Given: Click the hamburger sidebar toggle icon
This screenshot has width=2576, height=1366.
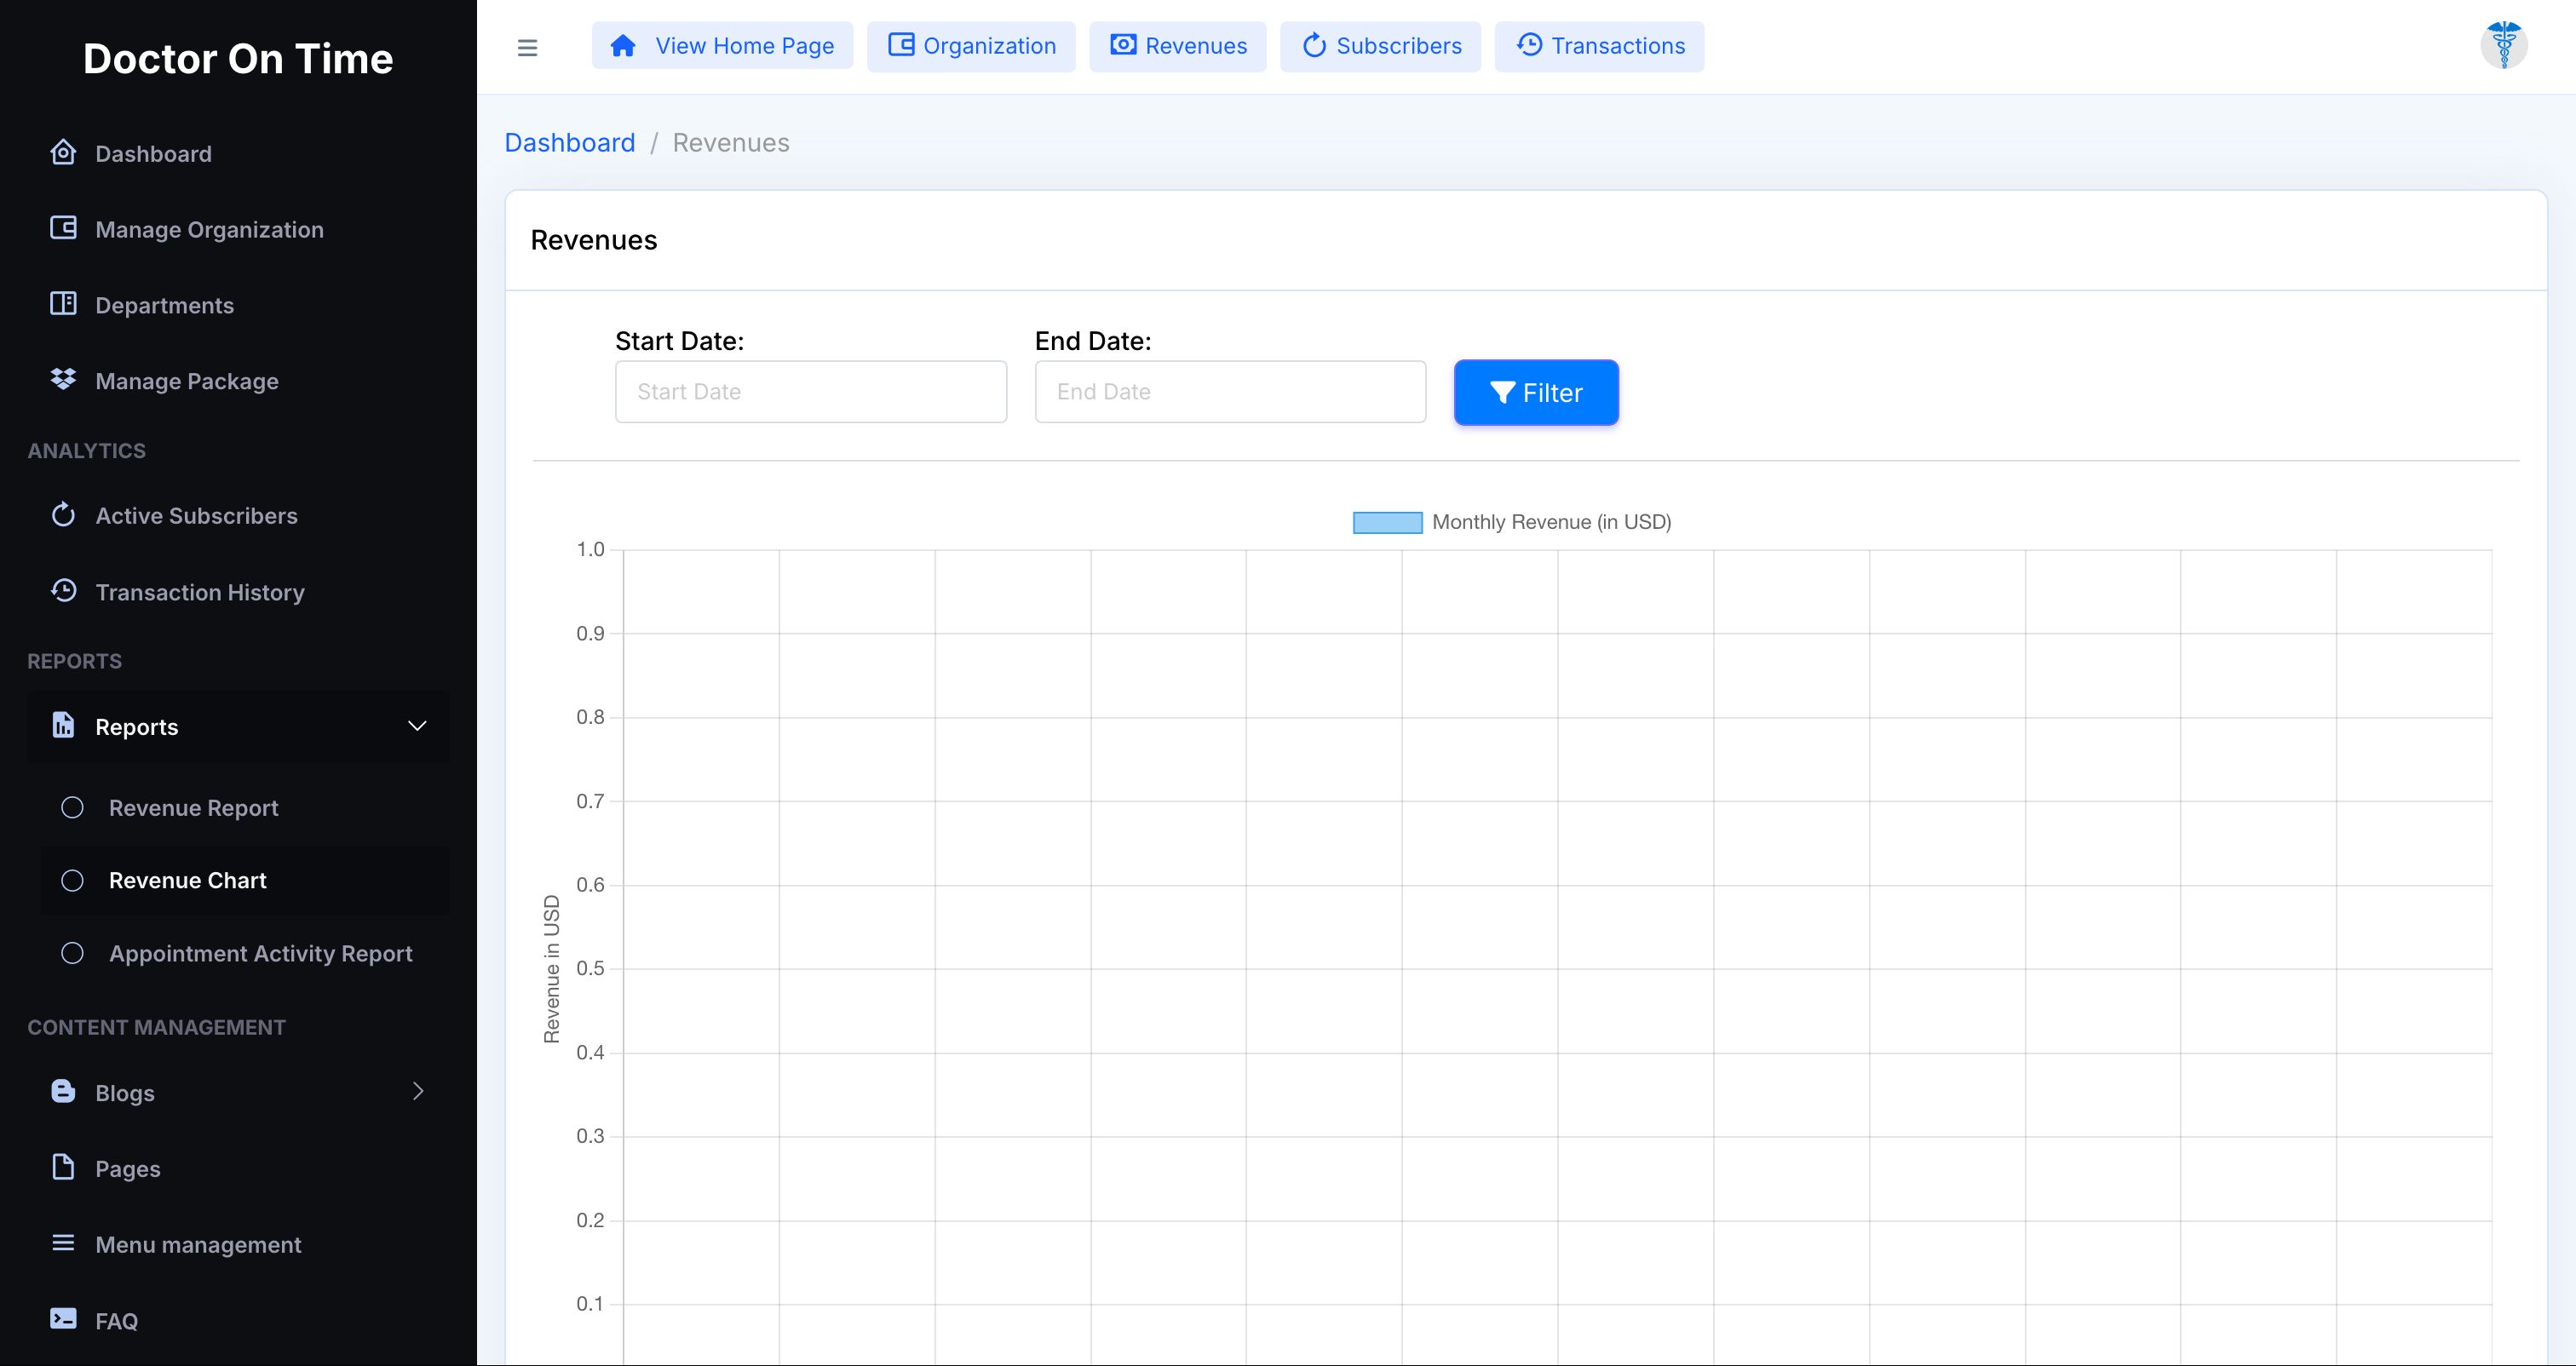Looking at the screenshot, I should [527, 47].
